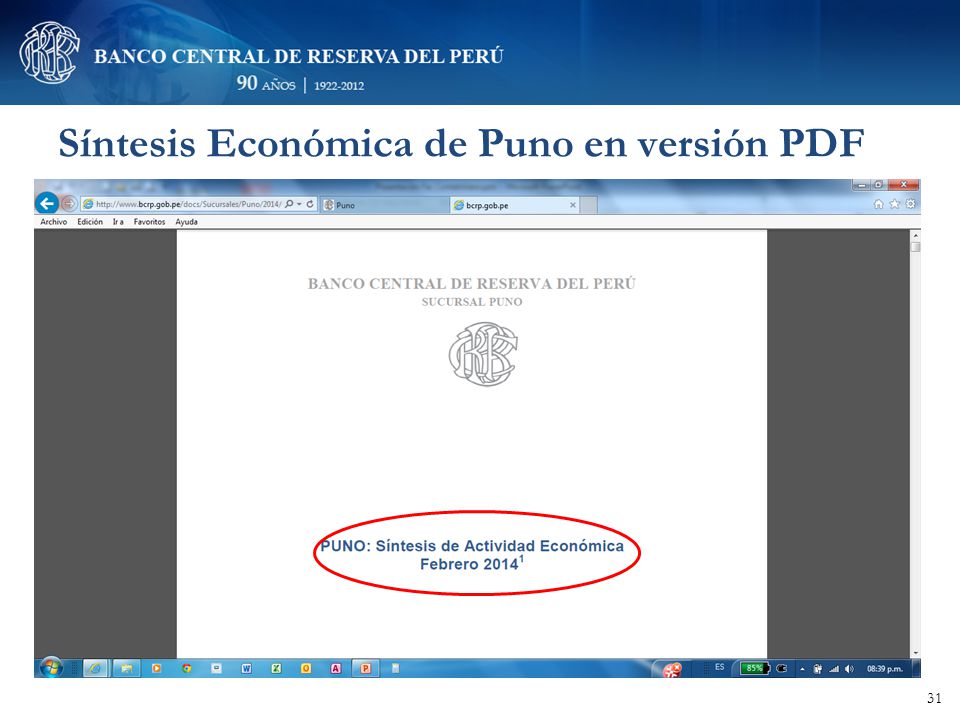Screen dimensions: 960x720
Task: Open the Edición menu
Action: (90, 222)
